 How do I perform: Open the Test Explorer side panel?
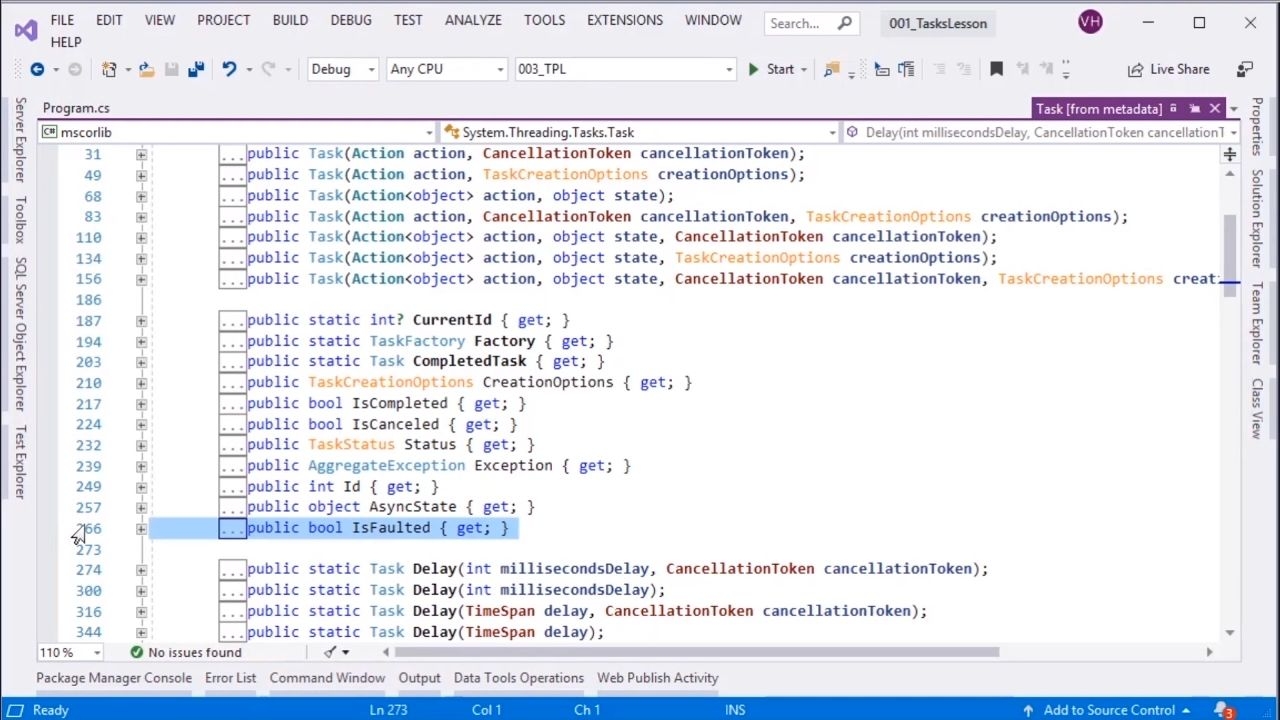(19, 461)
